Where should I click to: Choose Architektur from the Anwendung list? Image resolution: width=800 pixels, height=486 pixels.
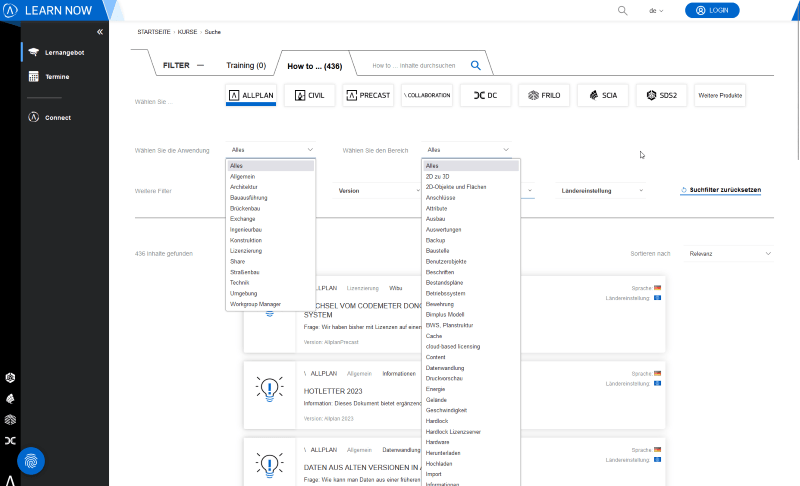[244, 186]
